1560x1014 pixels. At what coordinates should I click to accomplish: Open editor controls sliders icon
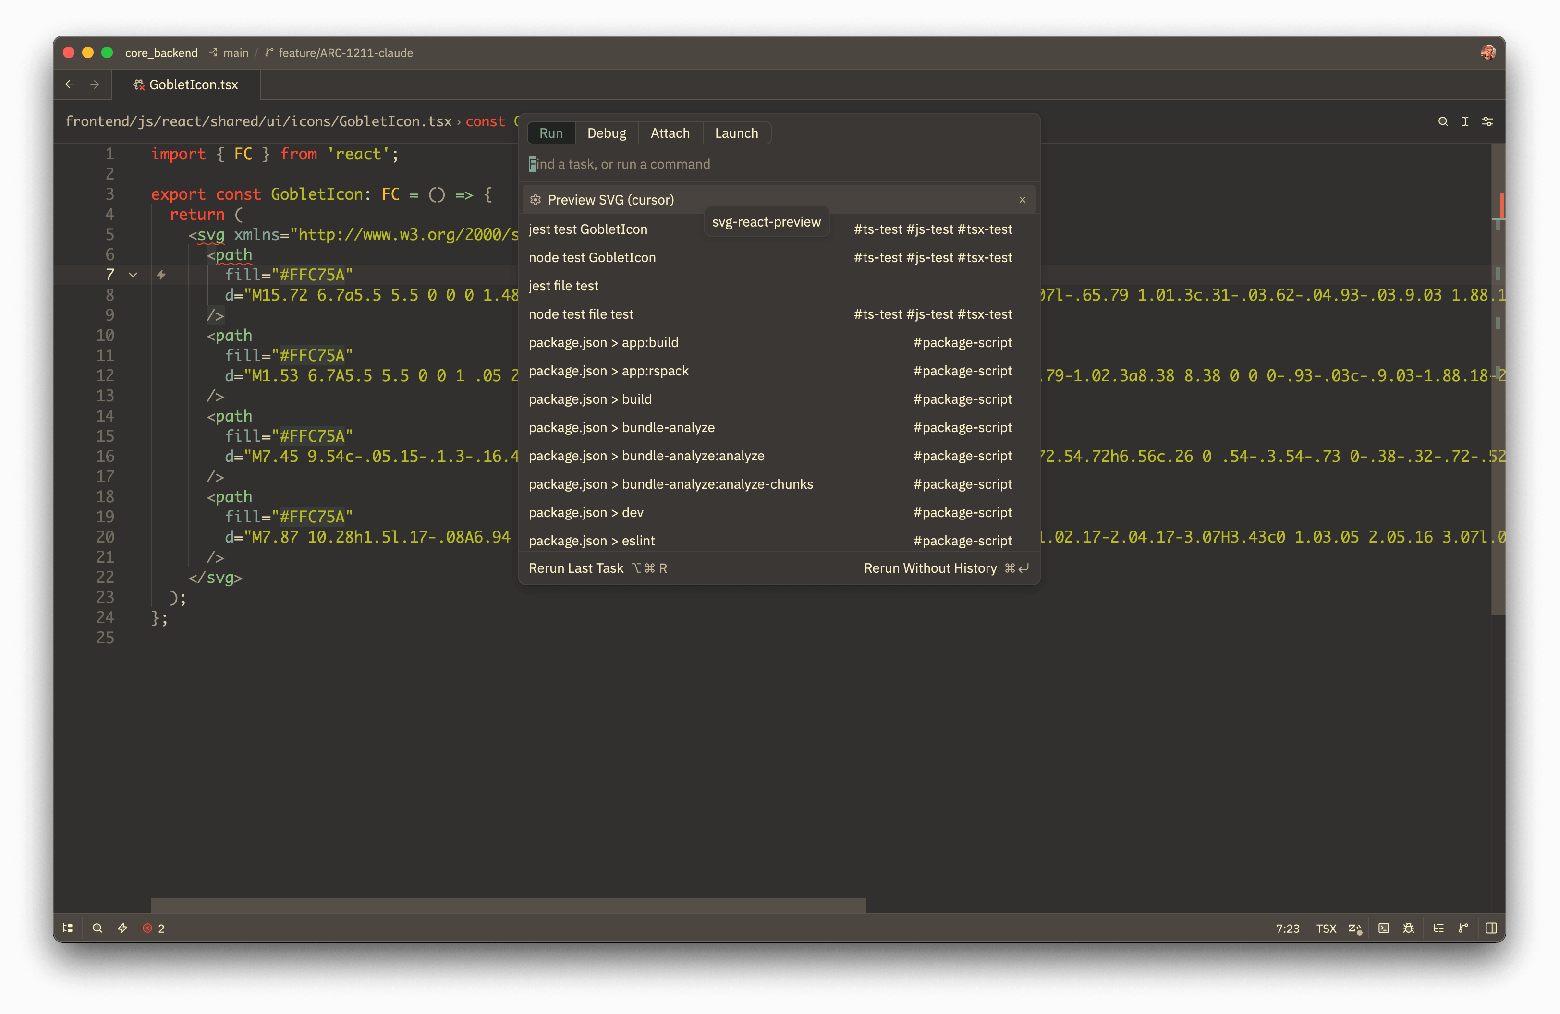click(1487, 121)
